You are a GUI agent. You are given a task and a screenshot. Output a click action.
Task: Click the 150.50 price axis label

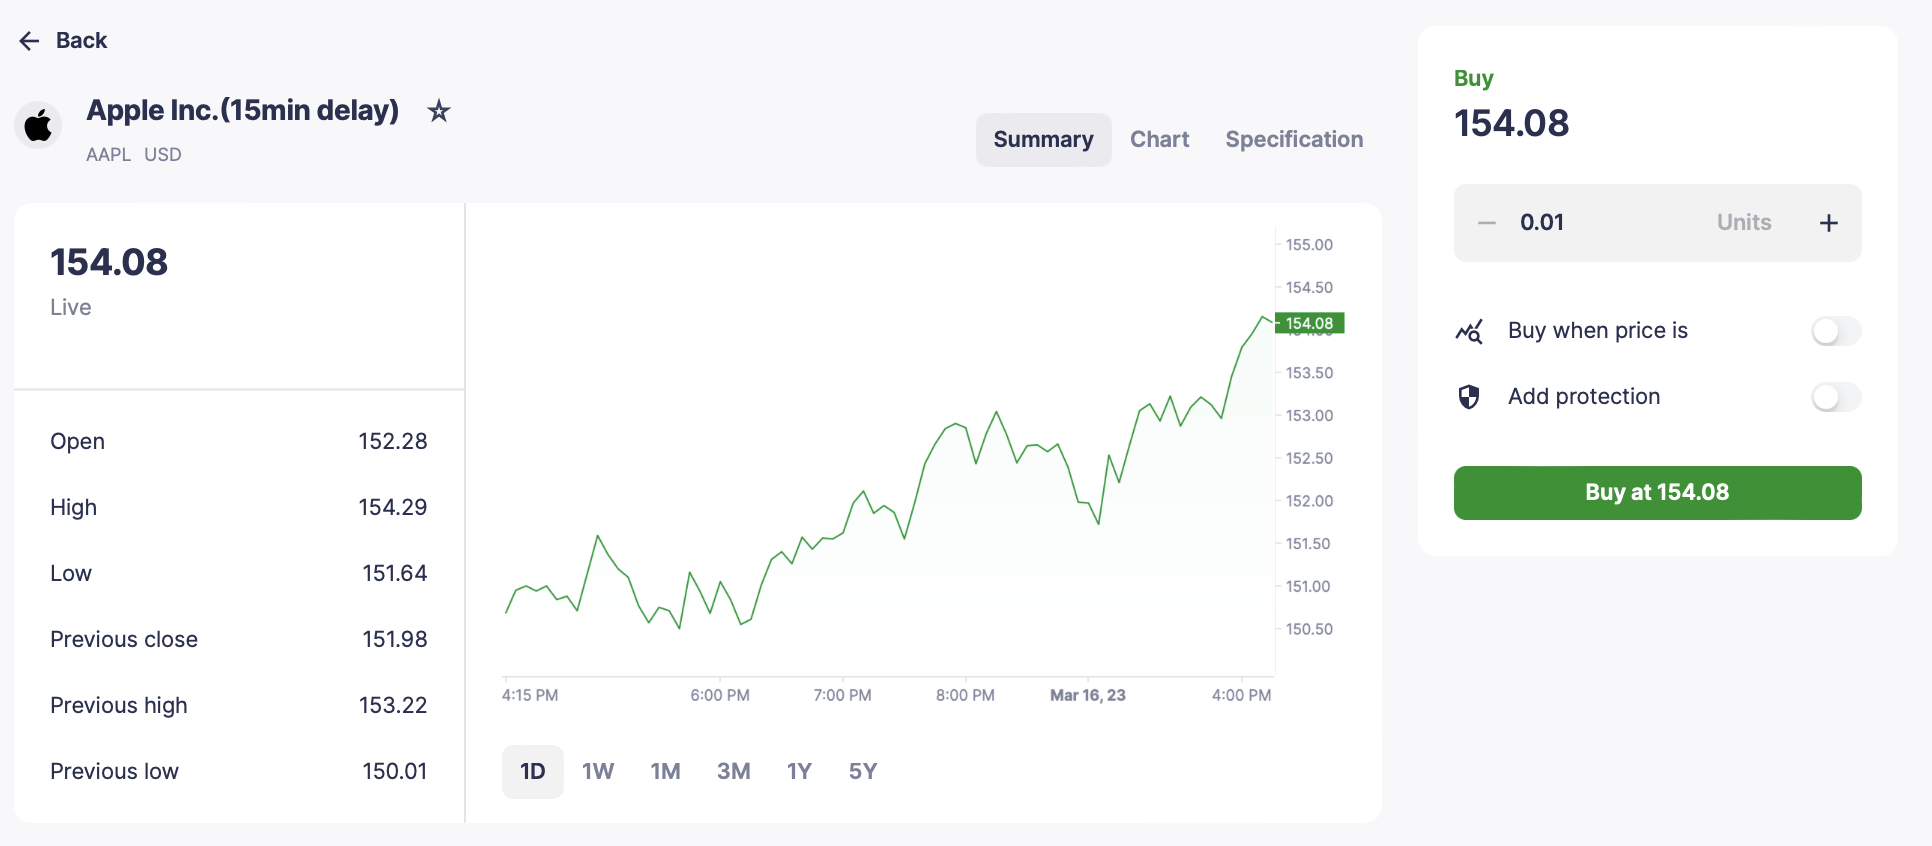click(1309, 629)
